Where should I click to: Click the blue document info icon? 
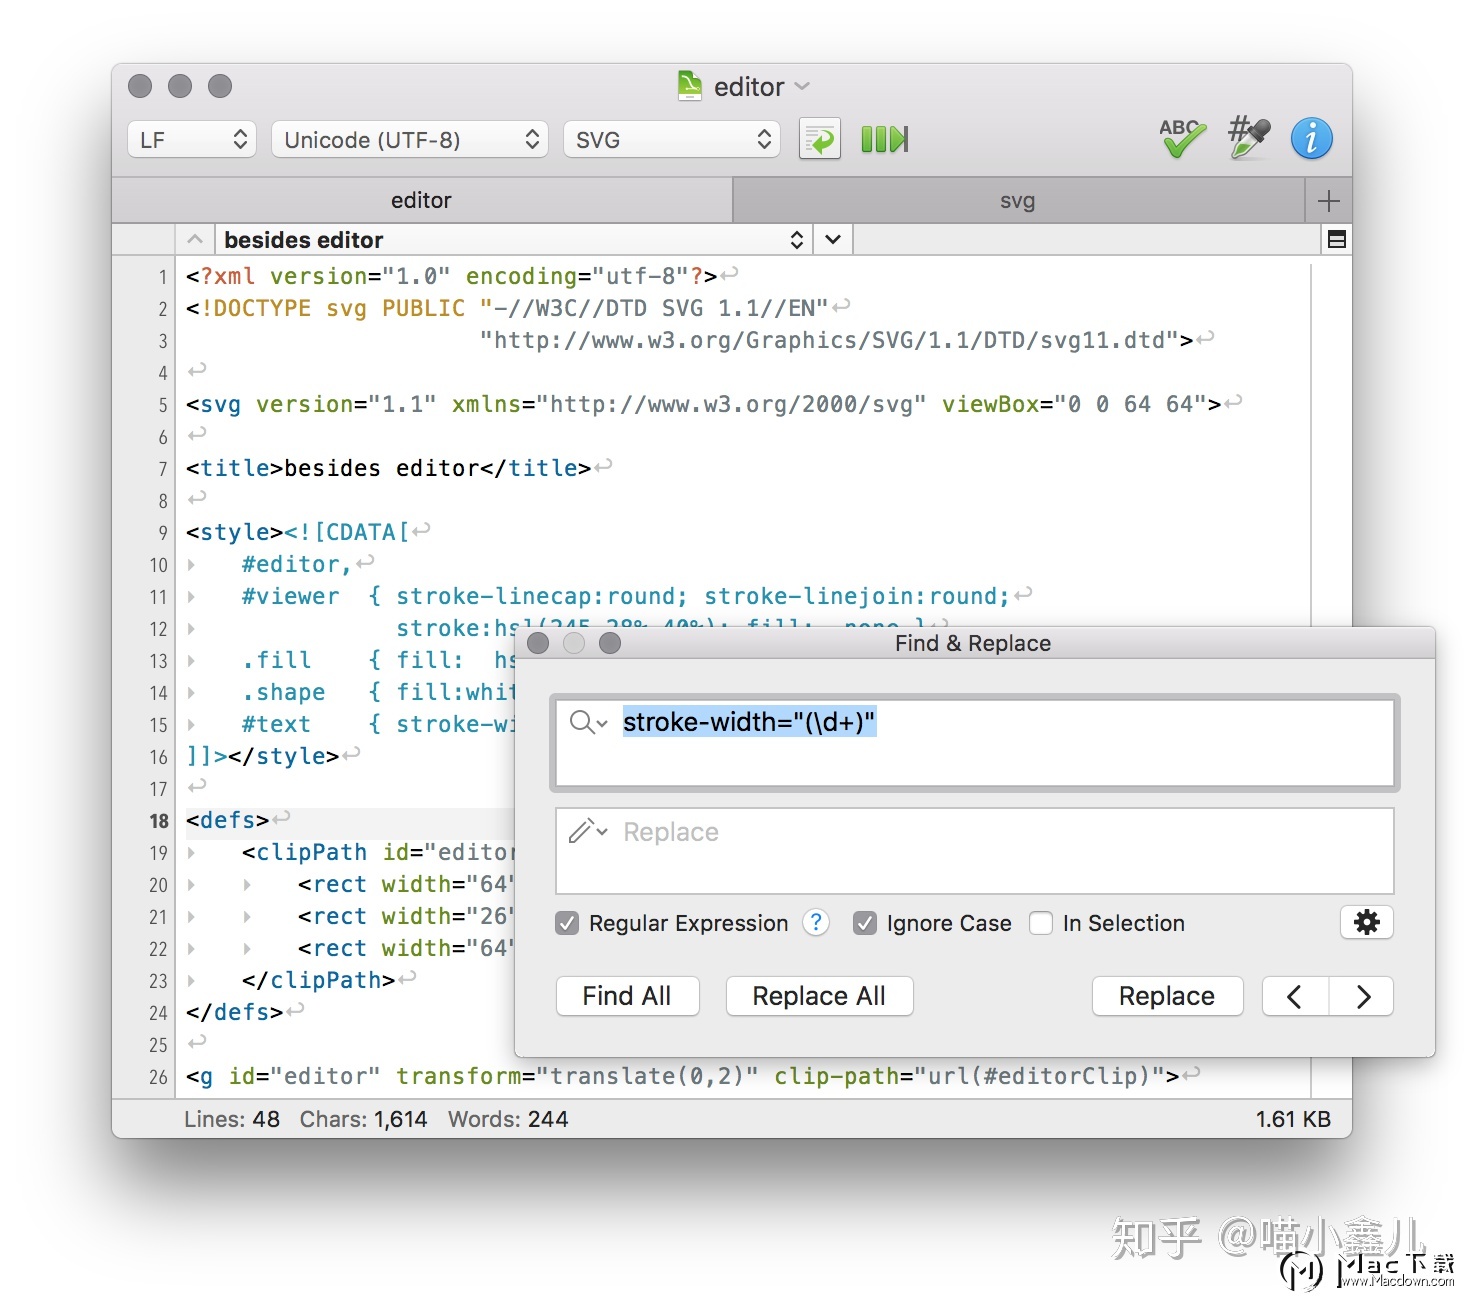point(1312,139)
